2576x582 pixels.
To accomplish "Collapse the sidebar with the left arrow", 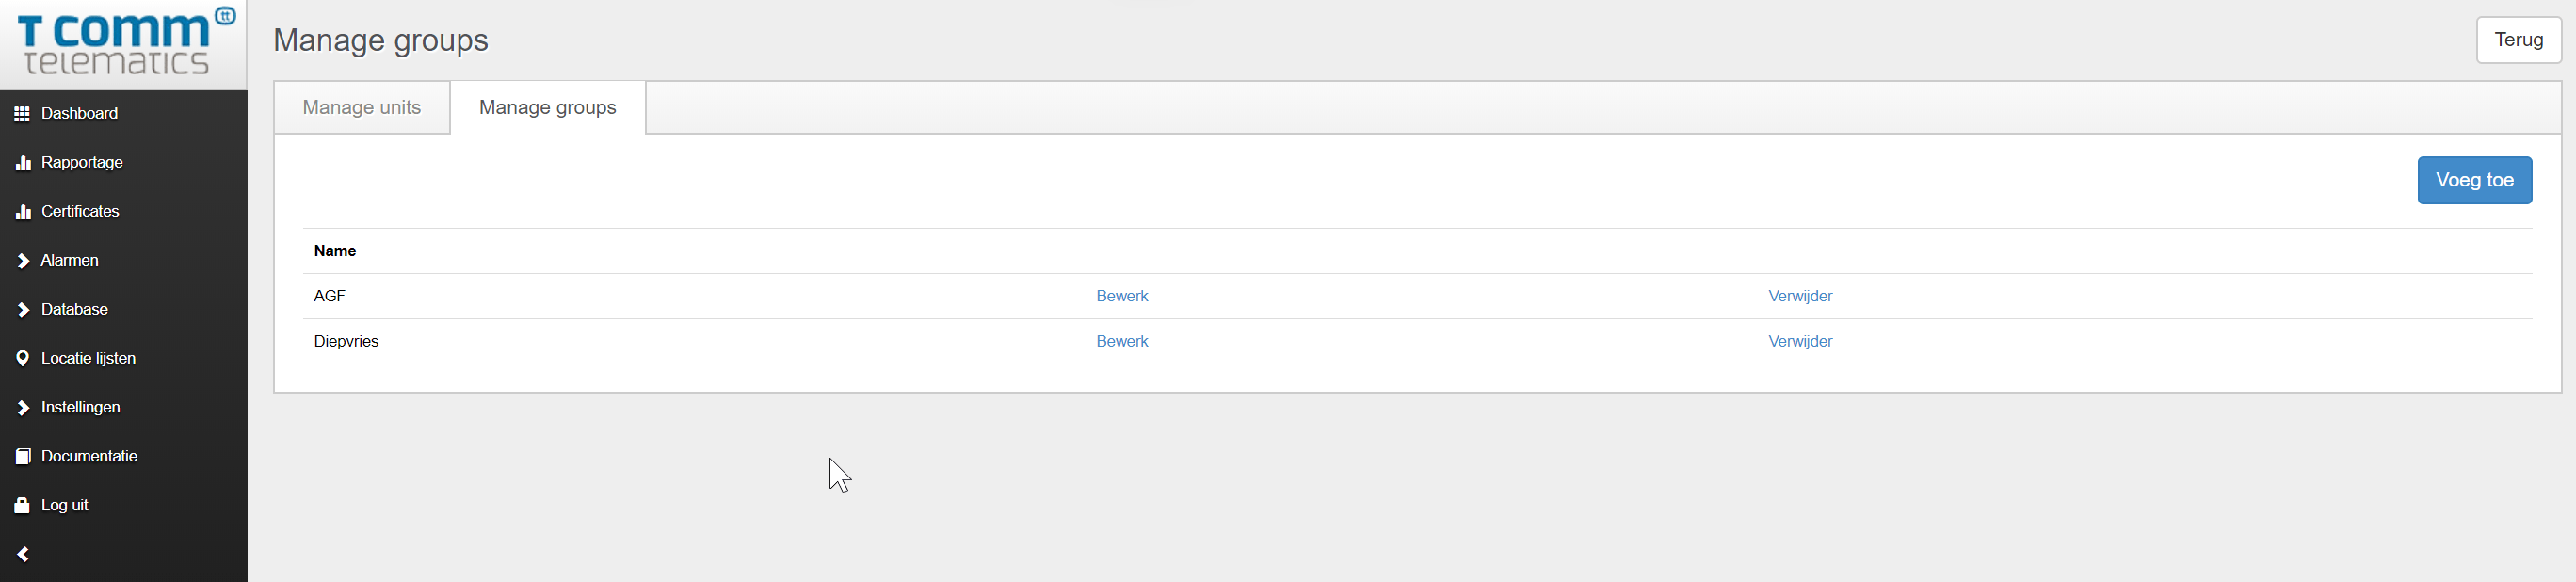I will tap(23, 554).
